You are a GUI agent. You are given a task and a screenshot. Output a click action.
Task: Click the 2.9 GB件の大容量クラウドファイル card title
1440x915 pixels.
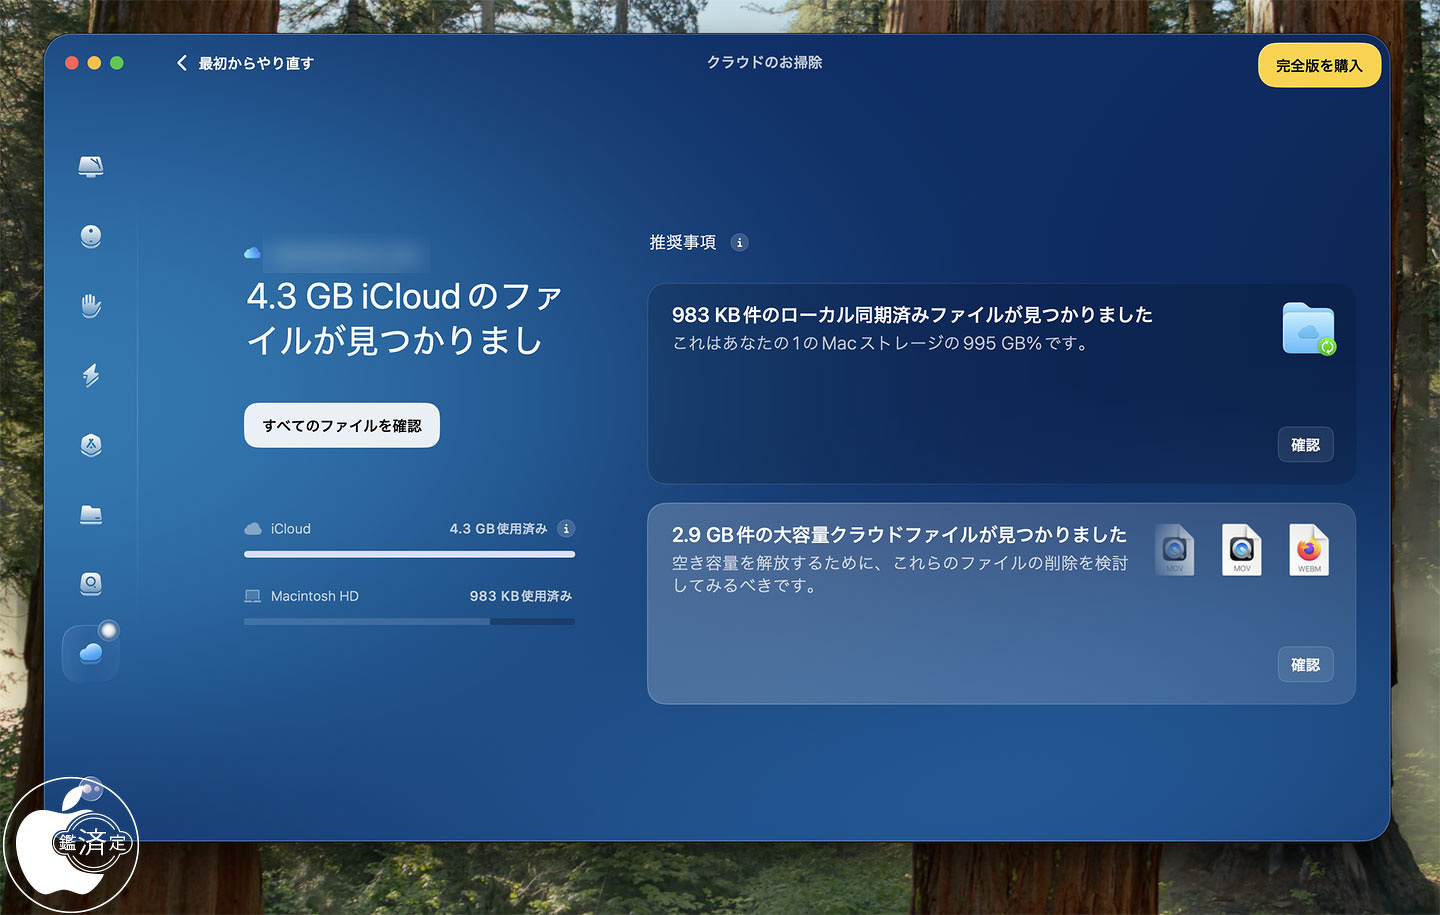pyautogui.click(x=899, y=535)
